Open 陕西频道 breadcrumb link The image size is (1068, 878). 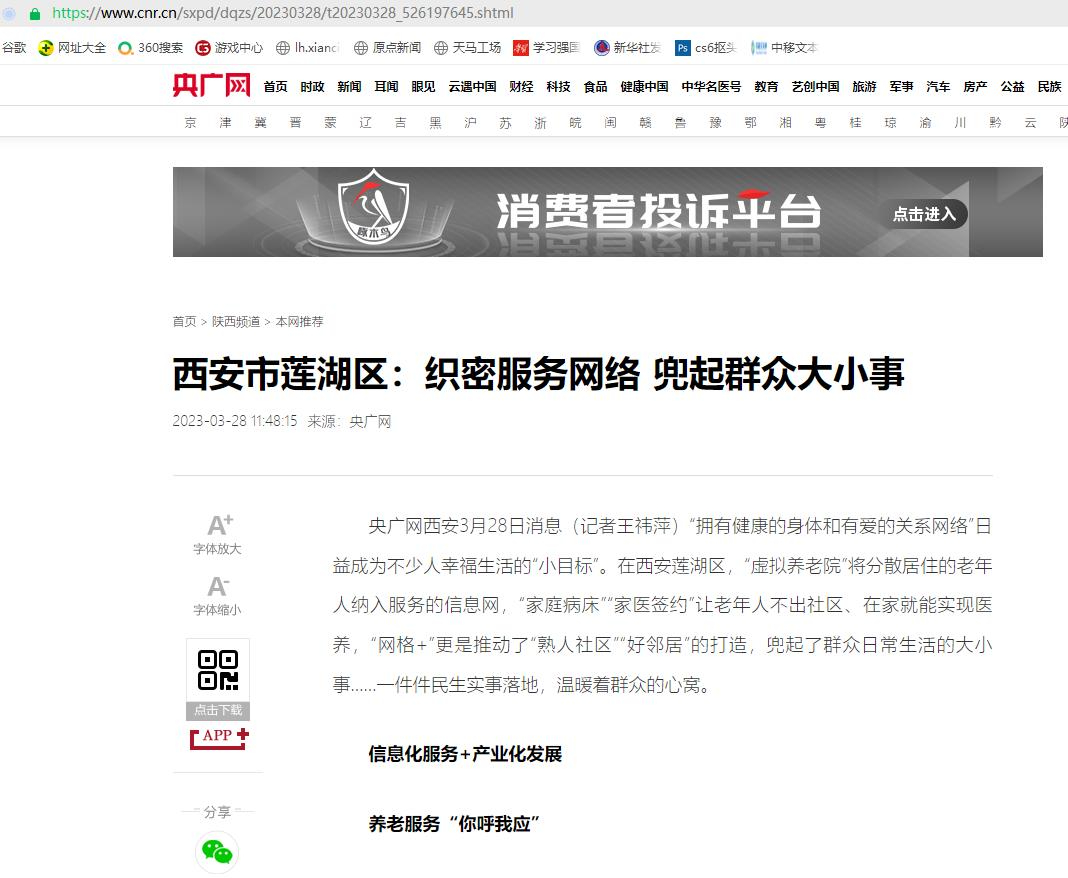[x=235, y=321]
